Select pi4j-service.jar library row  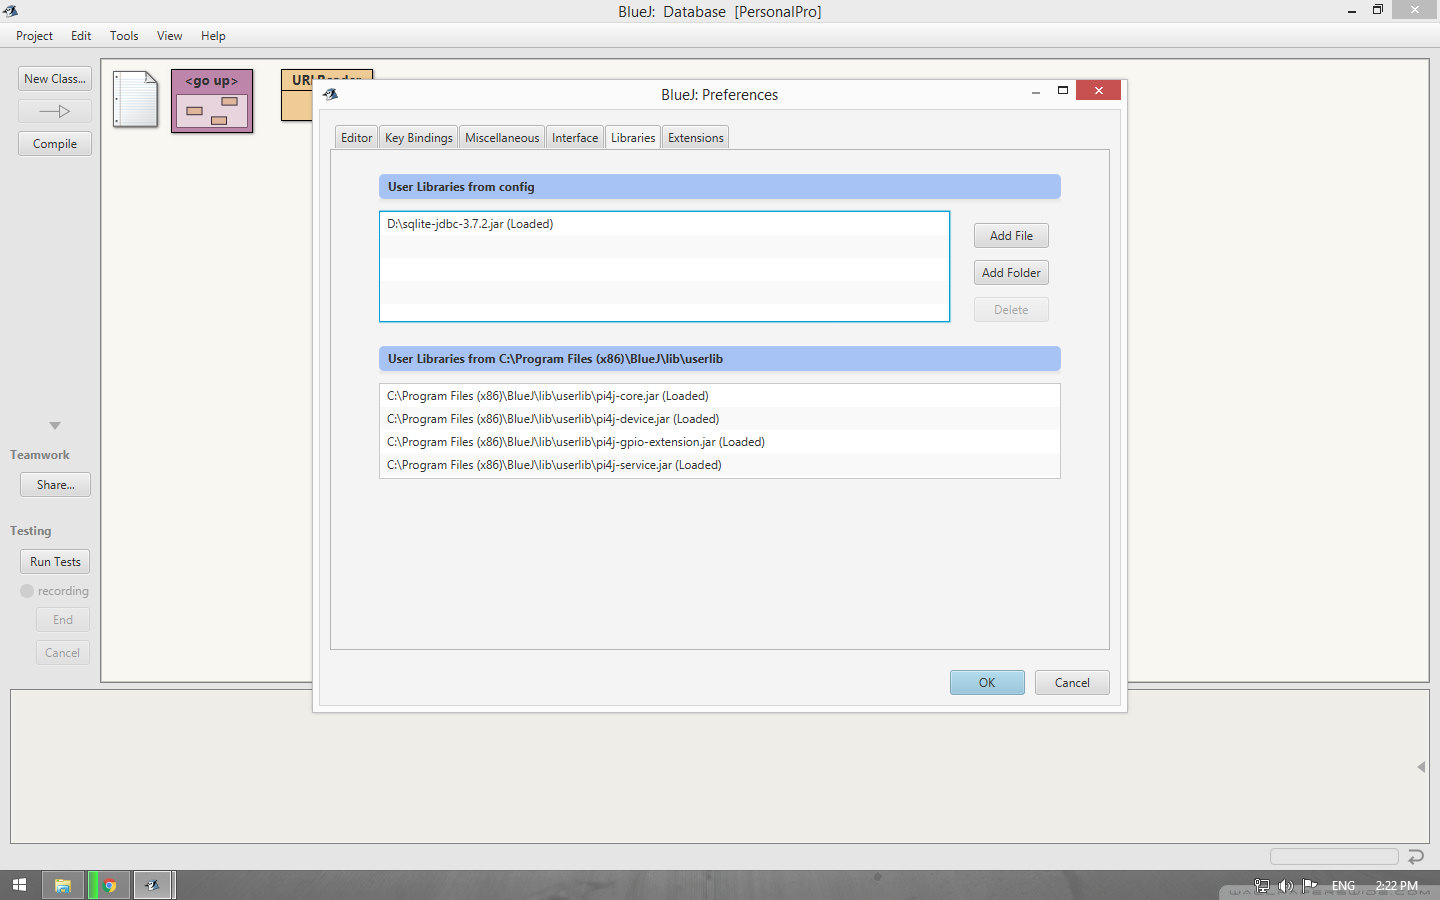tap(719, 465)
